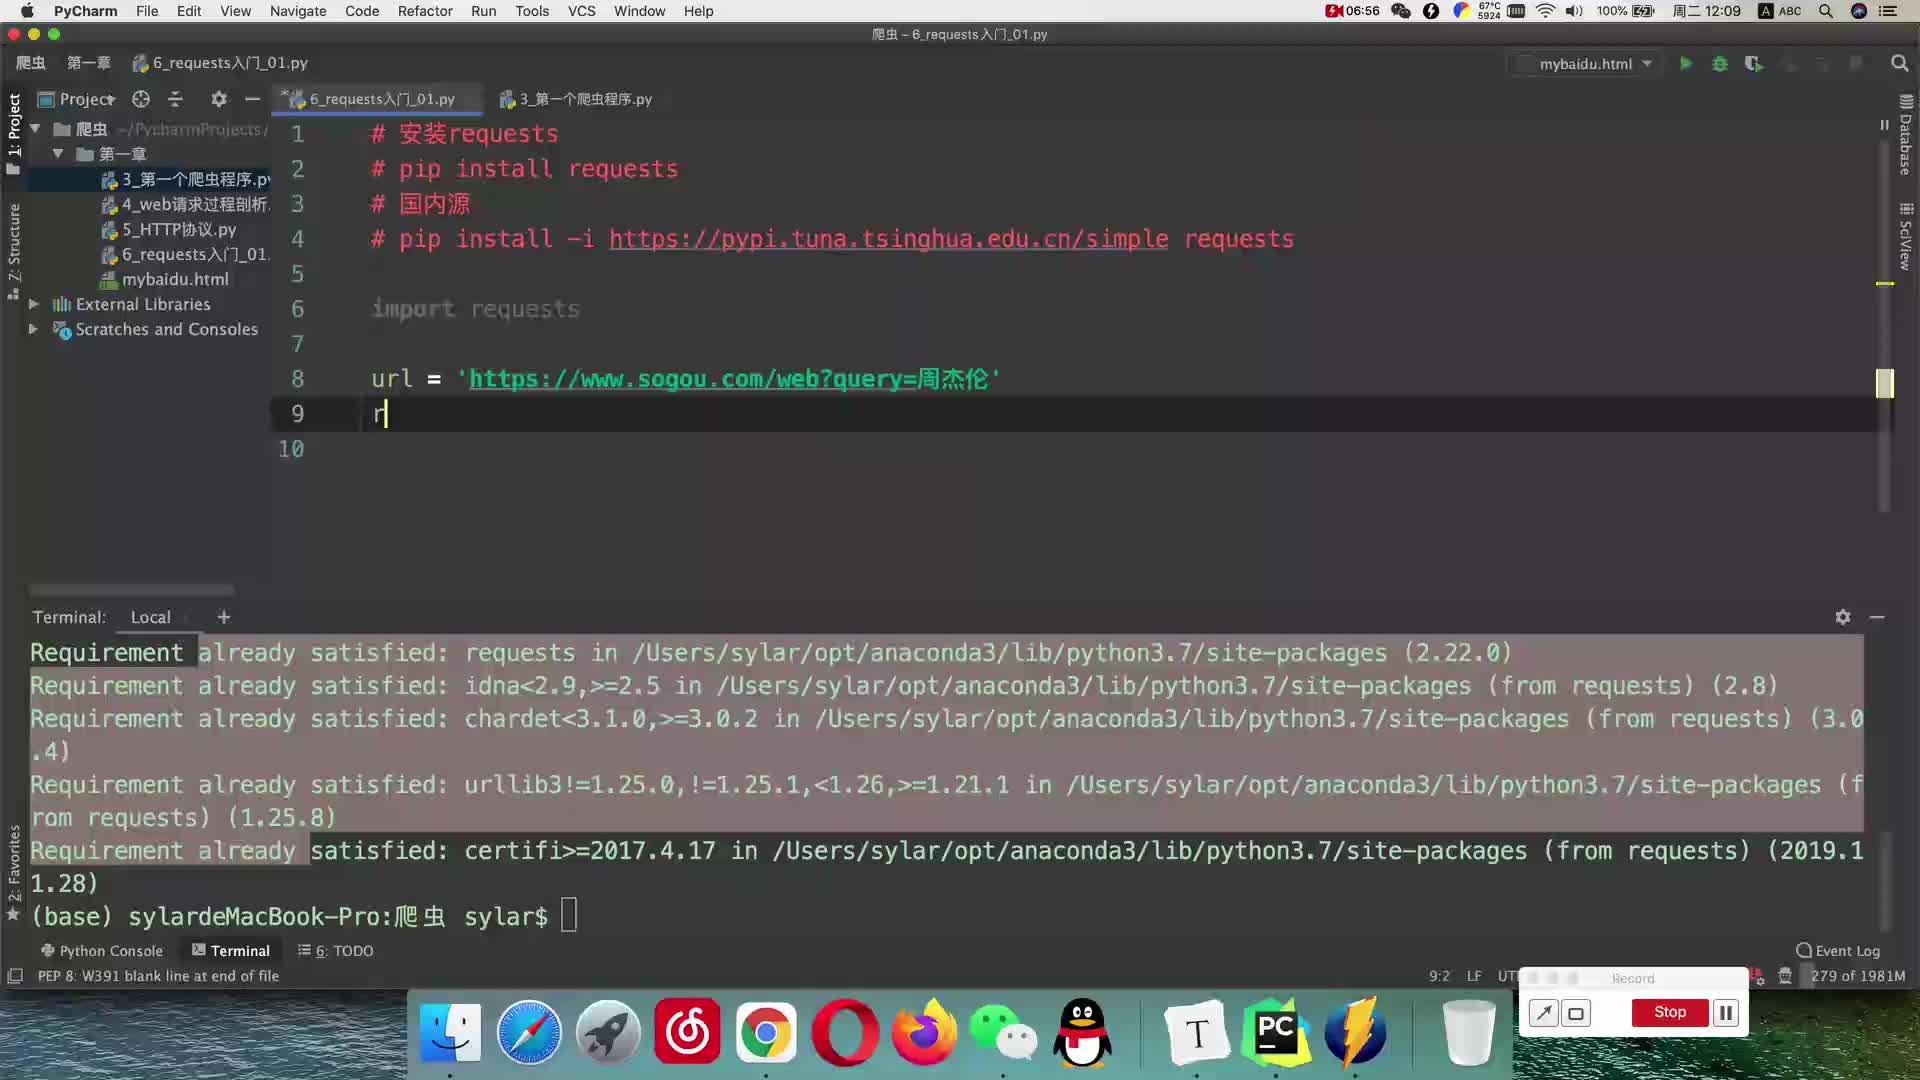Open Firefox from the Dock
Viewport: 1920px width, 1080px height.
[x=924, y=1033]
